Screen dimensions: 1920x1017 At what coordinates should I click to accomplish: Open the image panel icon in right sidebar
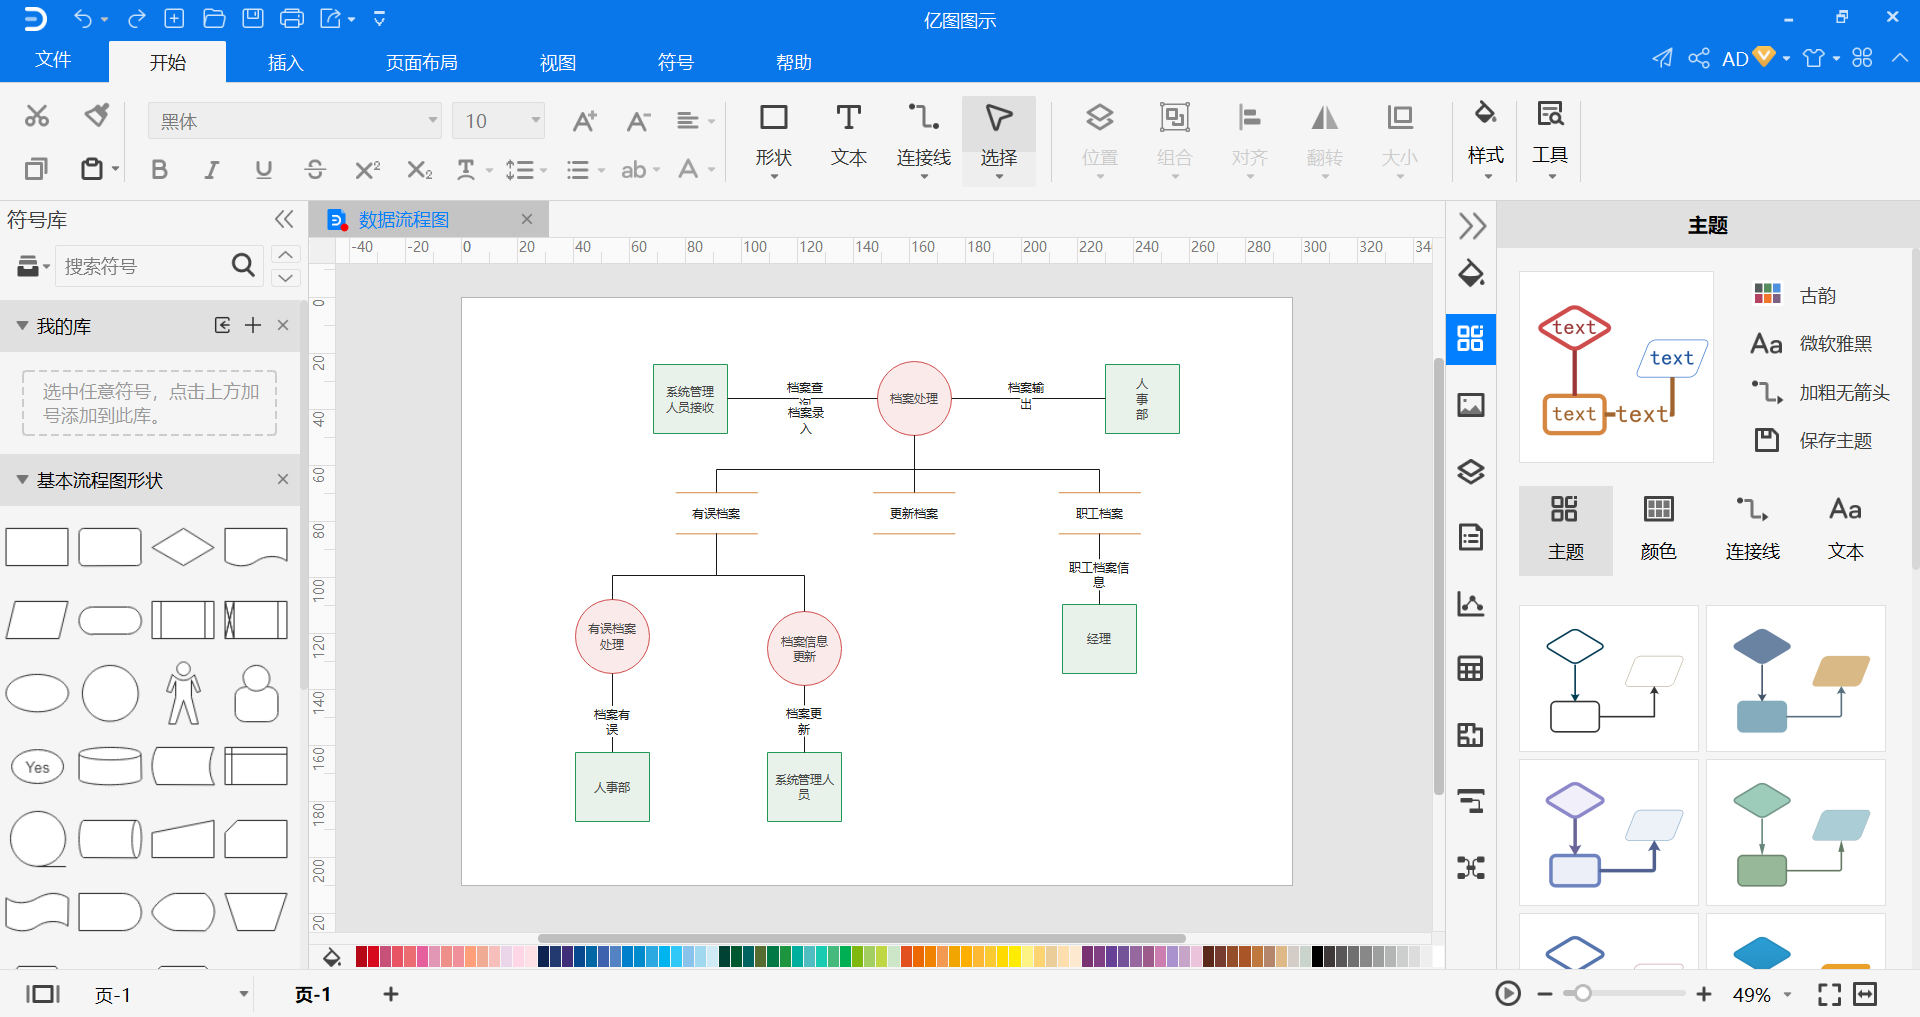click(1470, 405)
